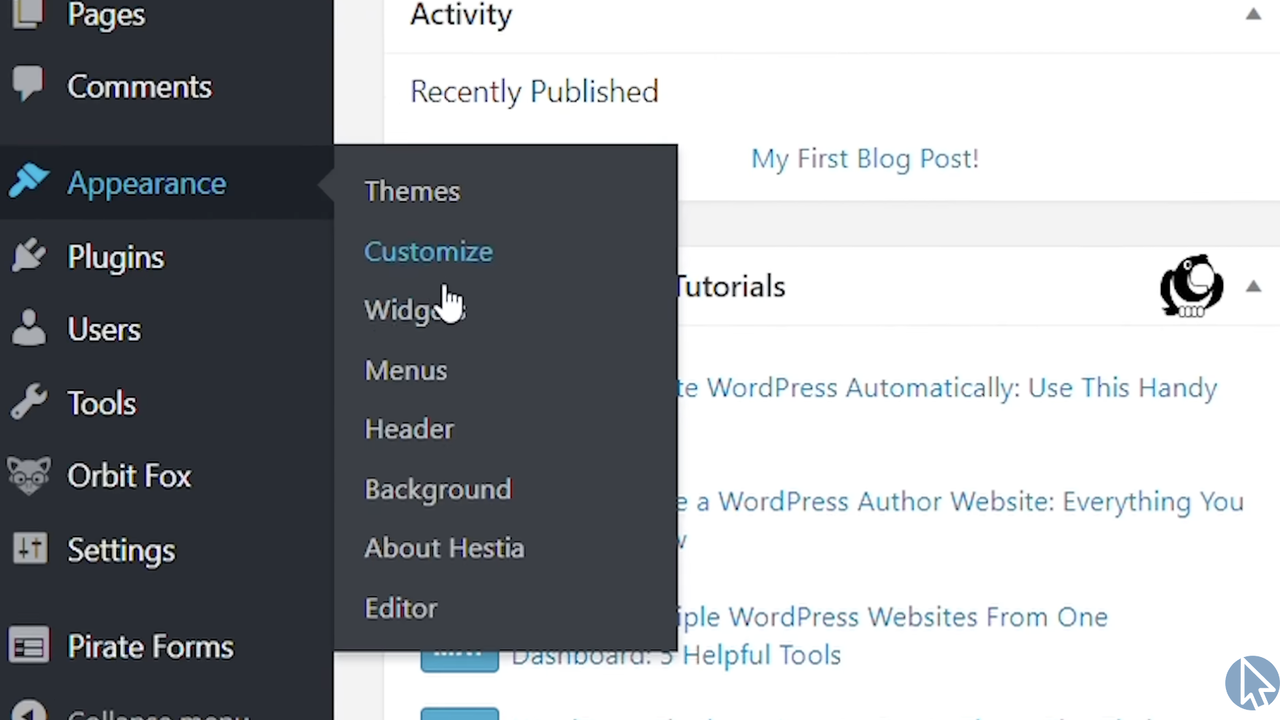Open Plugins via its plug icon
Image resolution: width=1280 pixels, height=720 pixels.
[x=28, y=257]
